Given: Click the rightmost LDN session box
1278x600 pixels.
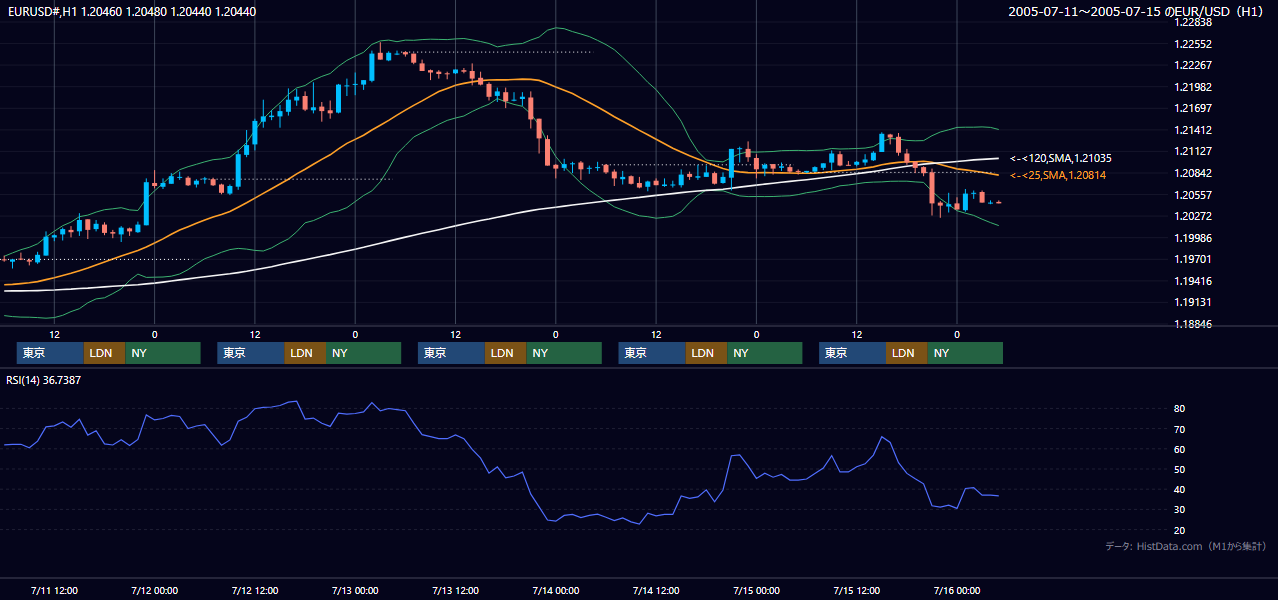Looking at the screenshot, I should click(906, 353).
